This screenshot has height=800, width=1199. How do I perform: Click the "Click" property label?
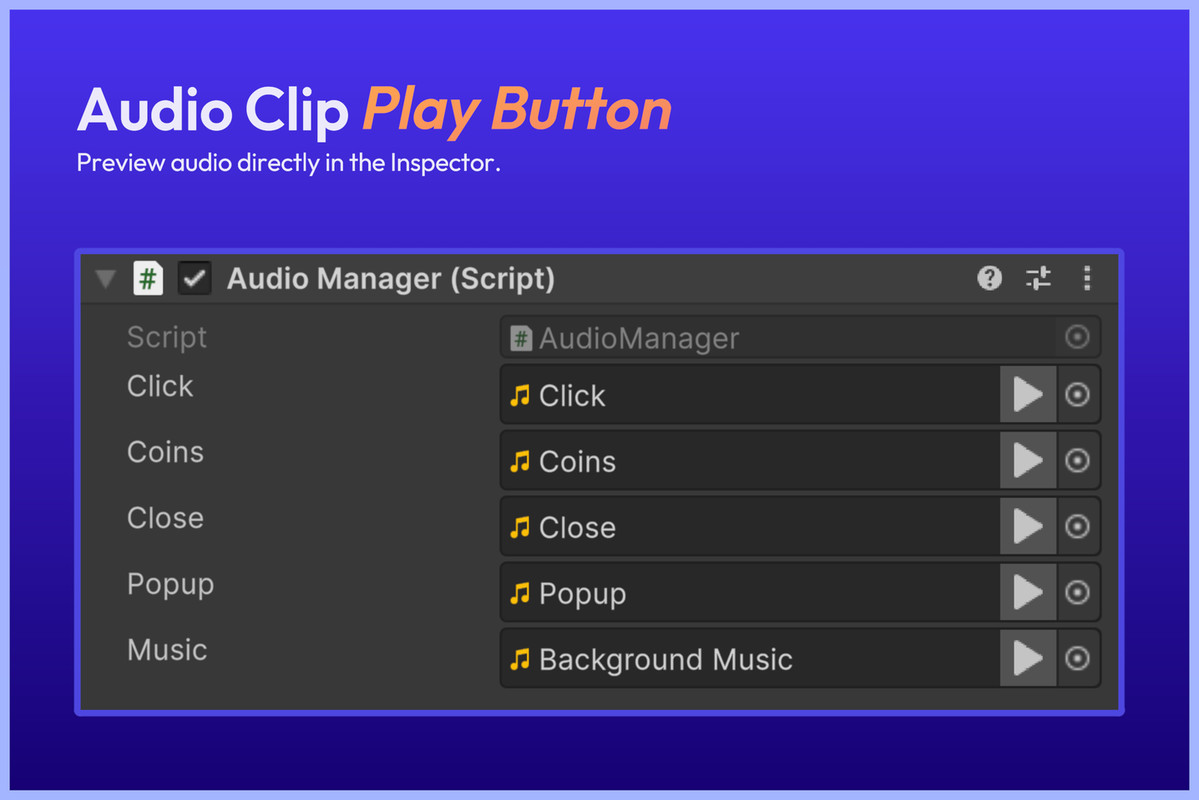click(x=160, y=386)
